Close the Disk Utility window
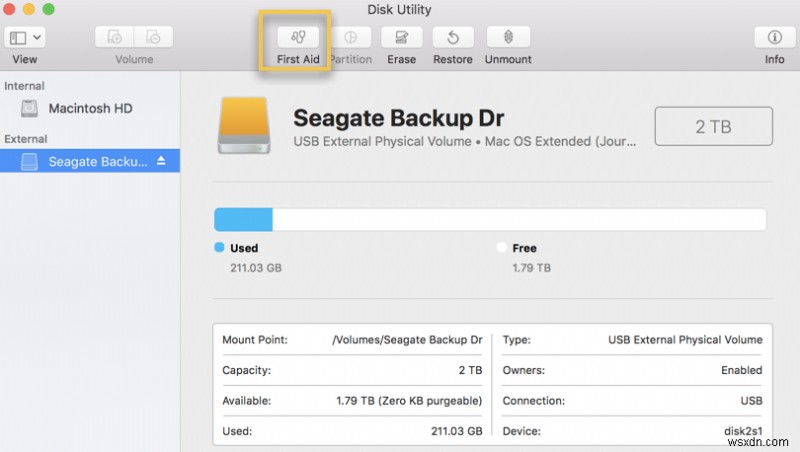 coord(9,9)
